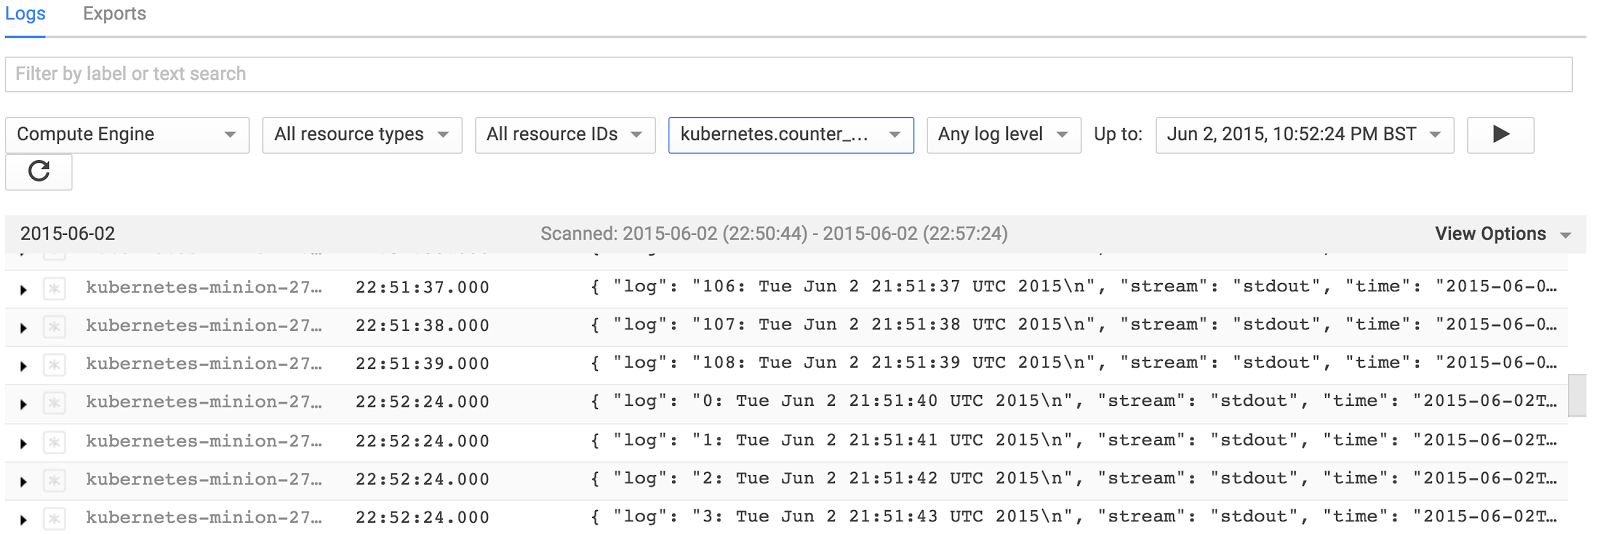Click severity star icon on log "3:" row
The height and width of the screenshot is (534, 1600).
[x=55, y=519]
